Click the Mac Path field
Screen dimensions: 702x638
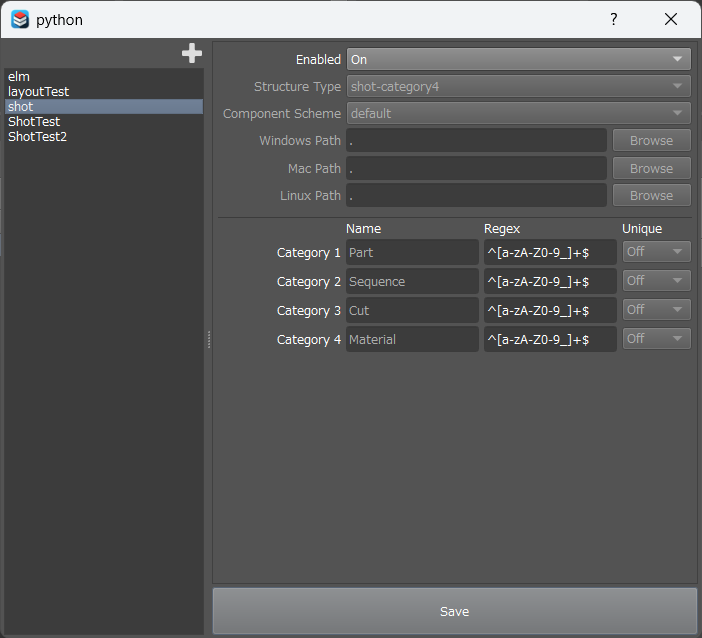[x=476, y=168]
